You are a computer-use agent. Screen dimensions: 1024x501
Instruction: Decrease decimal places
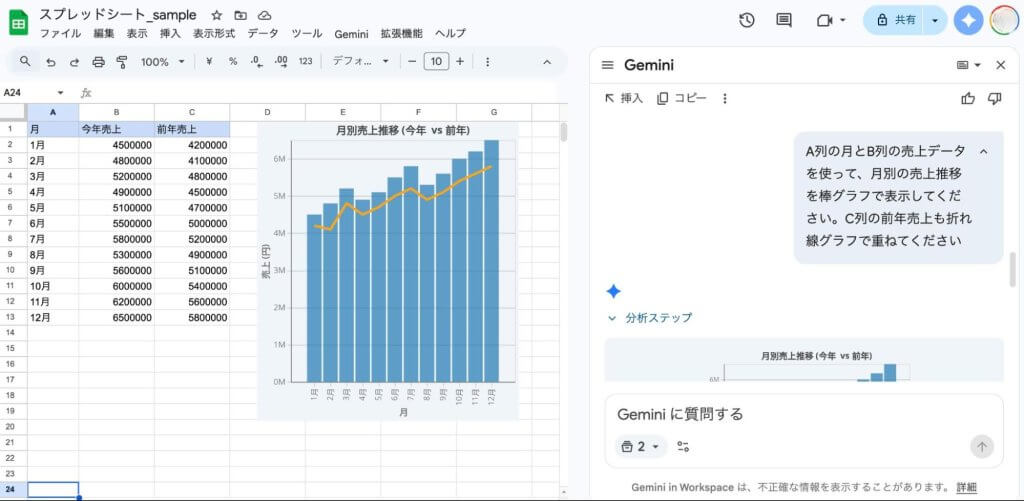coord(257,61)
